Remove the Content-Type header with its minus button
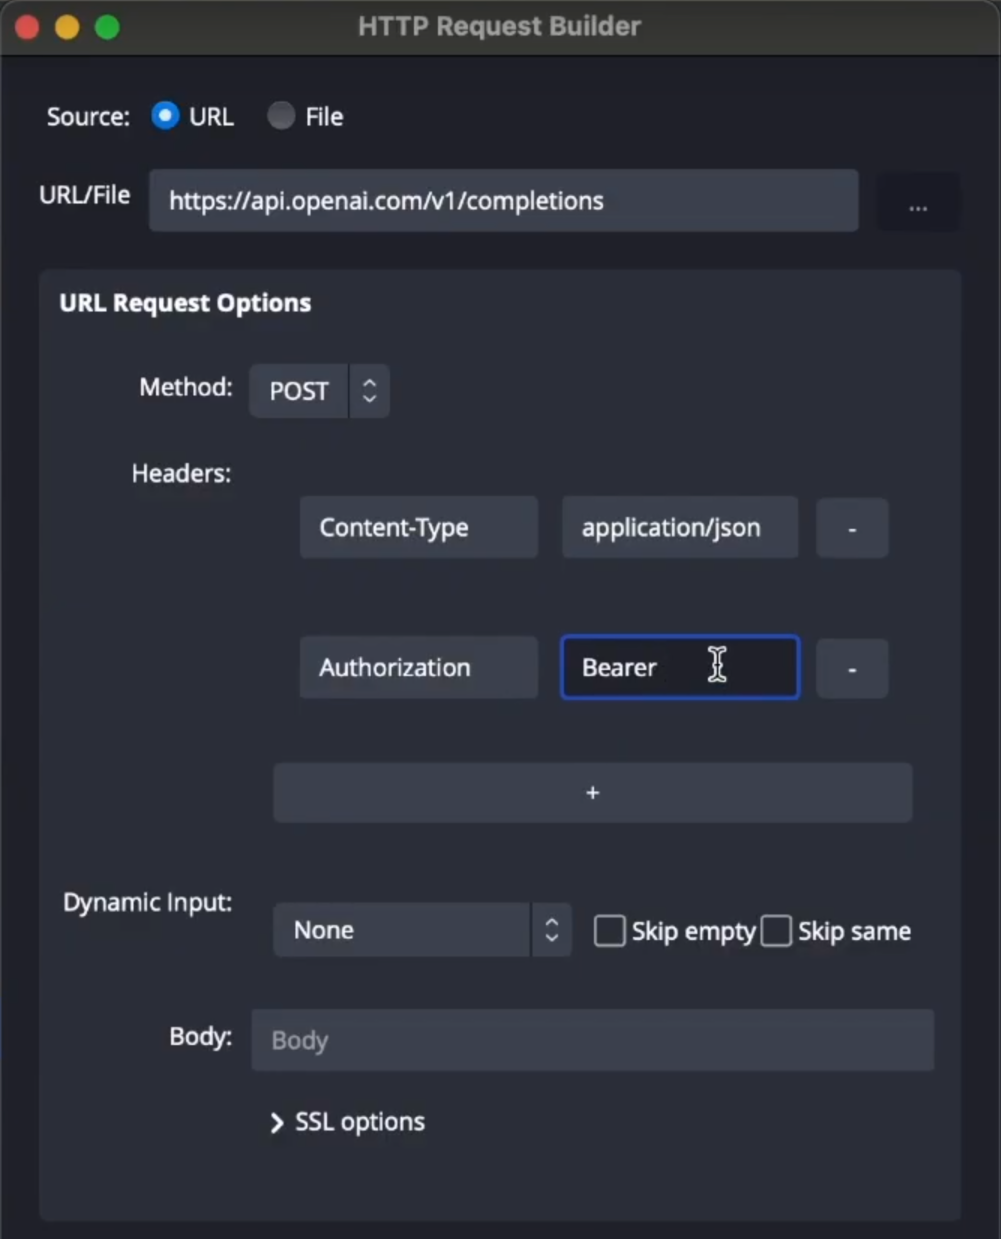 pos(852,528)
